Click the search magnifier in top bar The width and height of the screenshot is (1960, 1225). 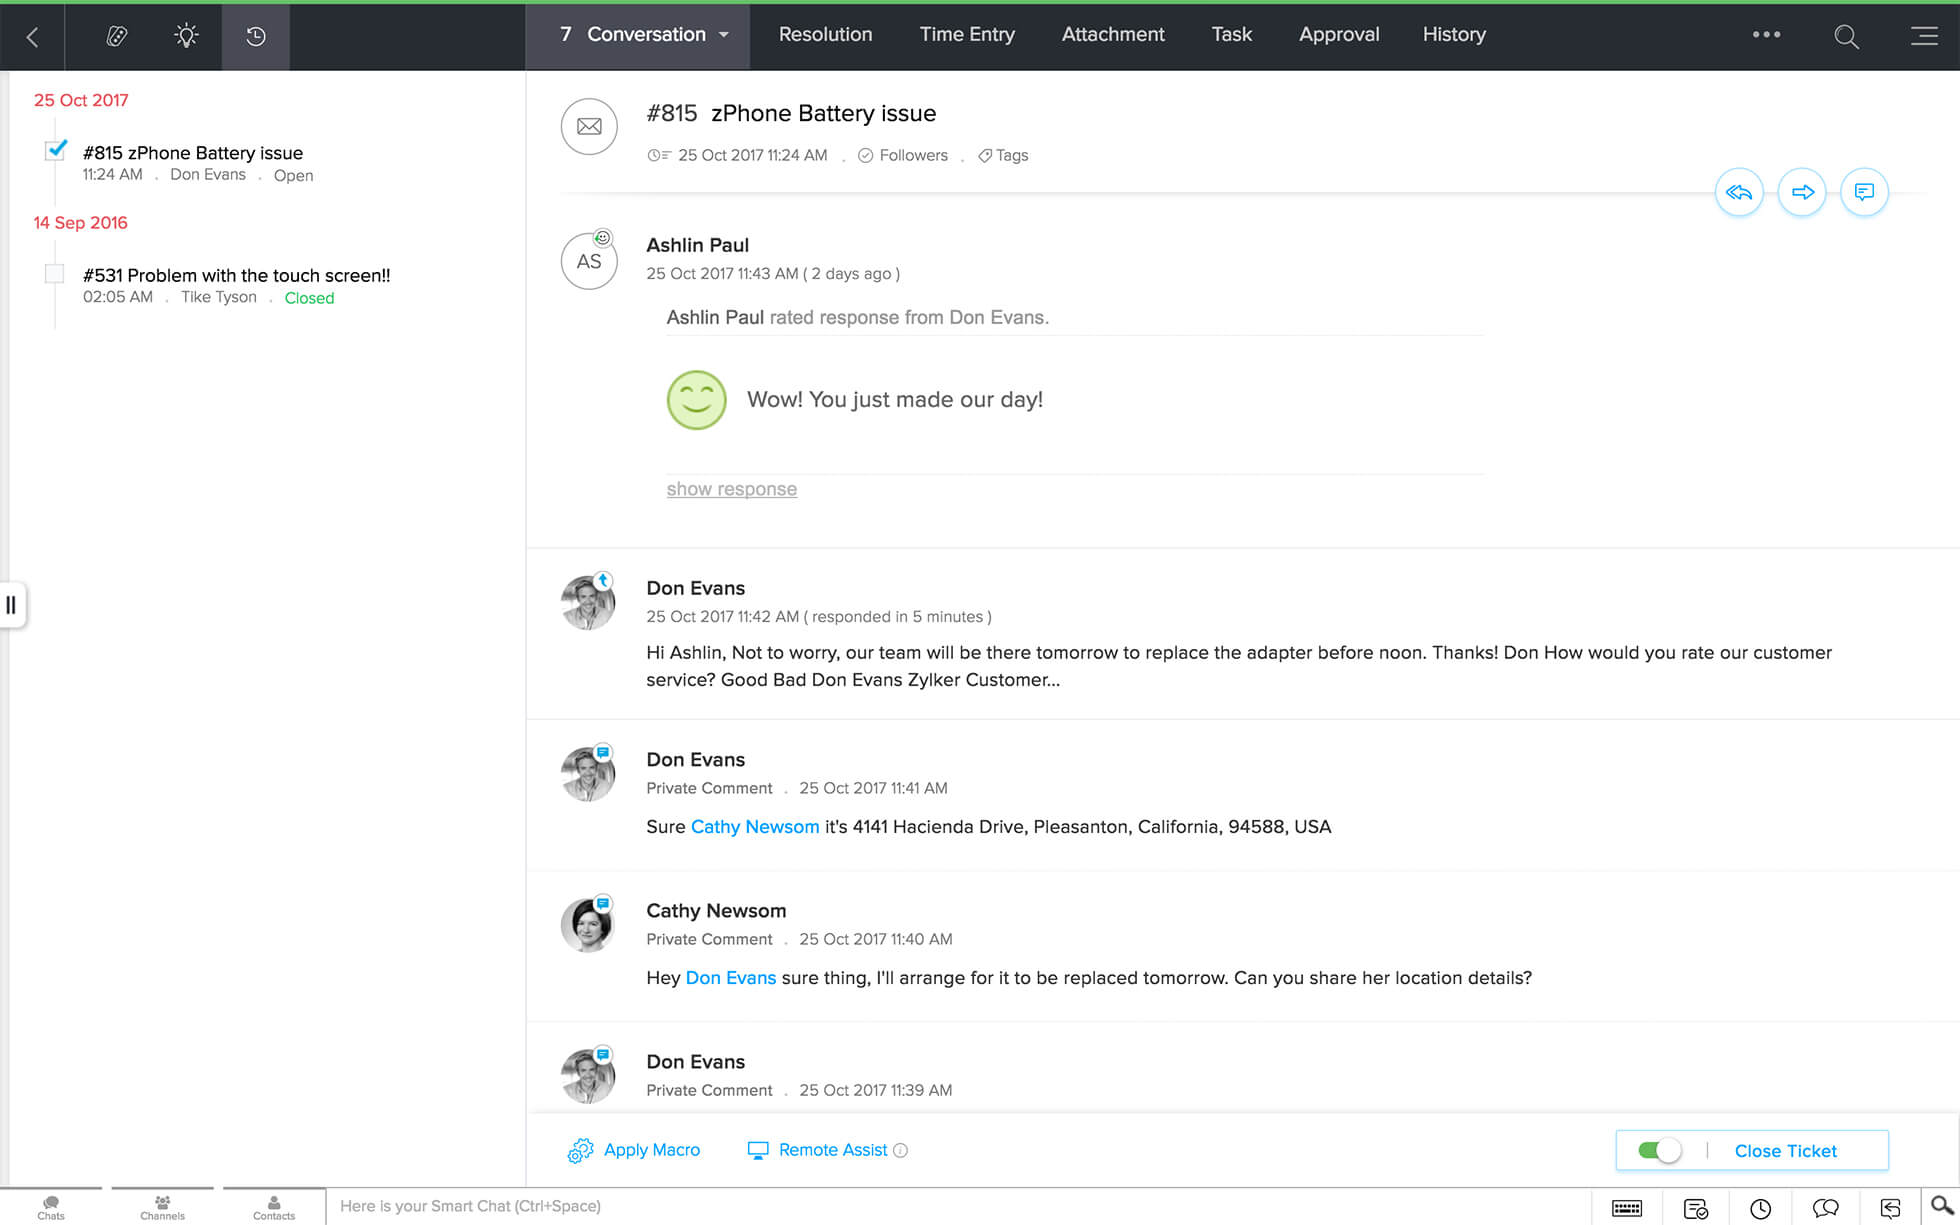tap(1846, 37)
